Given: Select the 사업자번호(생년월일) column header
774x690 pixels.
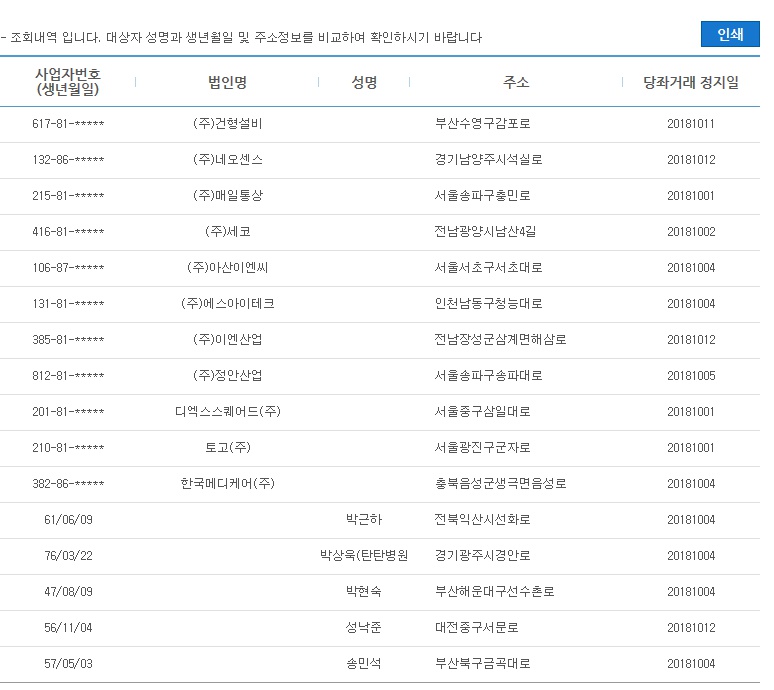Looking at the screenshot, I should [x=68, y=82].
